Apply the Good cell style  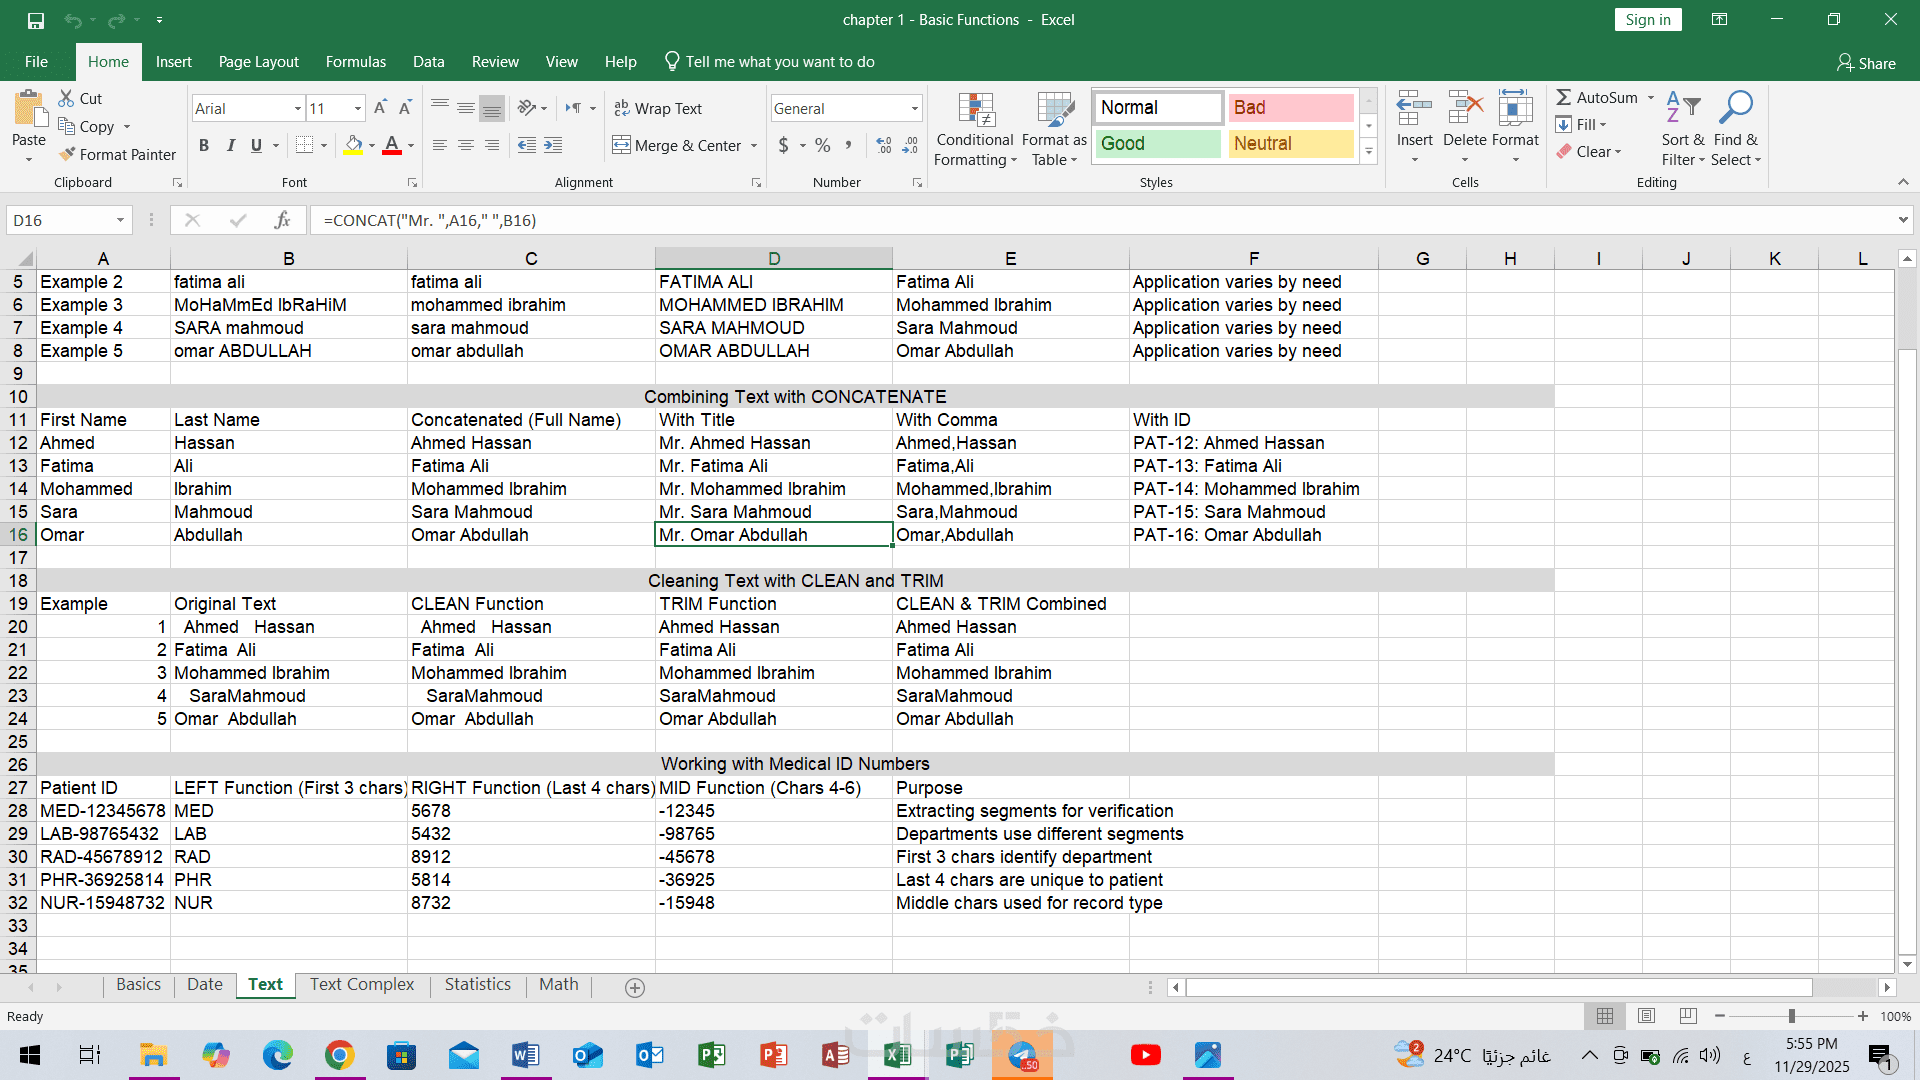[1158, 143]
